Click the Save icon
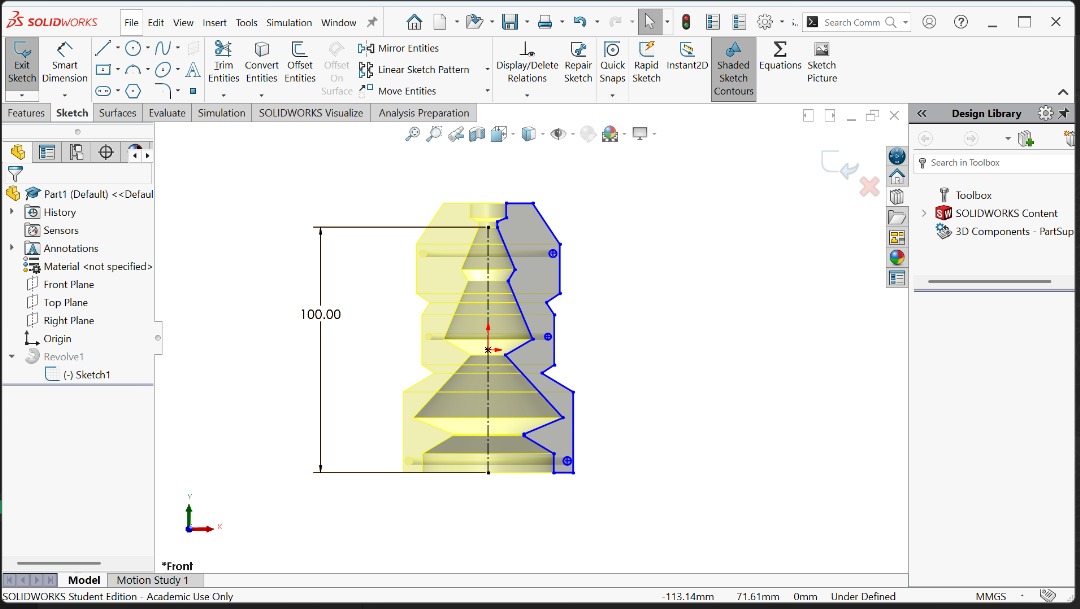 tap(510, 22)
